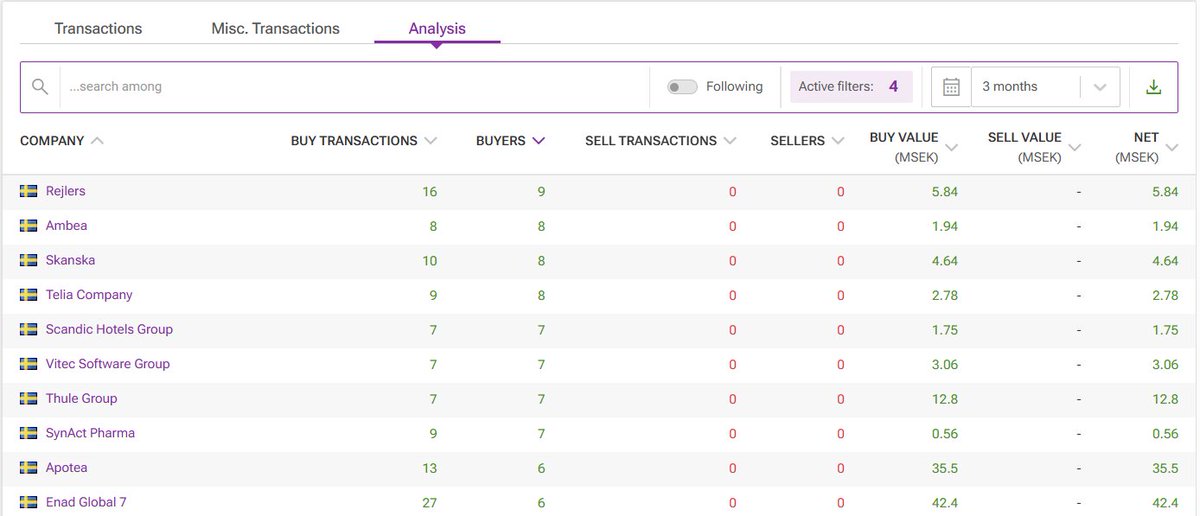The height and width of the screenshot is (516, 1200).
Task: Switch to the Misc. Transactions tab
Action: point(275,28)
